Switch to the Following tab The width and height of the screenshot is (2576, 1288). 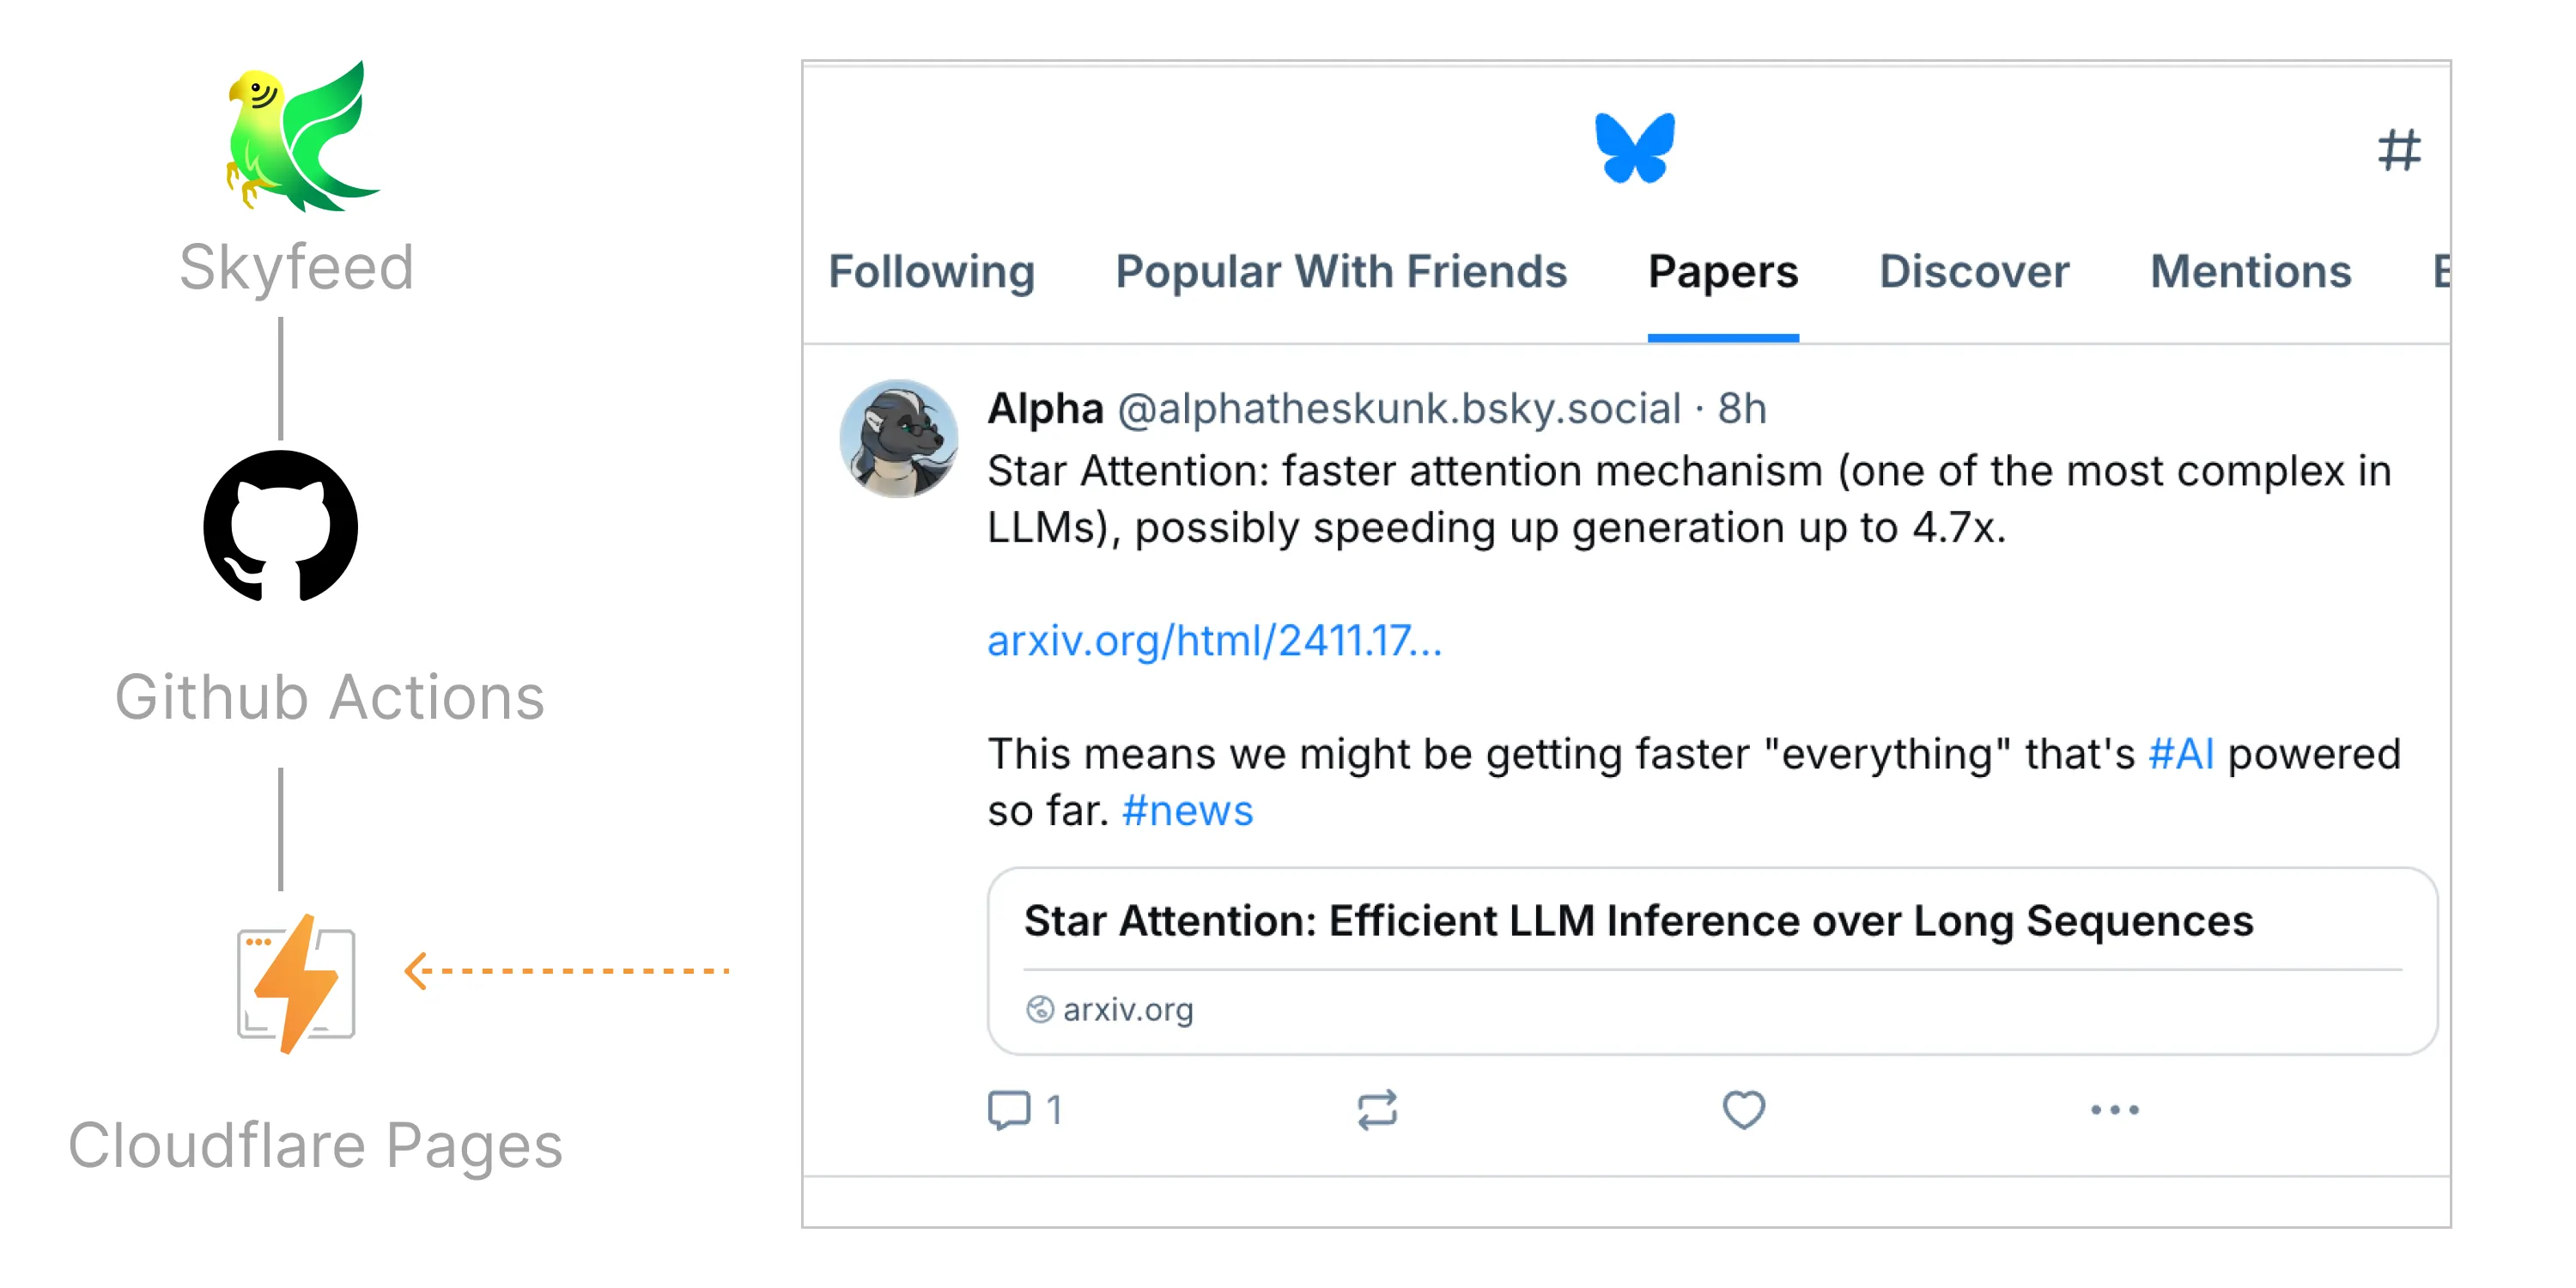(931, 272)
